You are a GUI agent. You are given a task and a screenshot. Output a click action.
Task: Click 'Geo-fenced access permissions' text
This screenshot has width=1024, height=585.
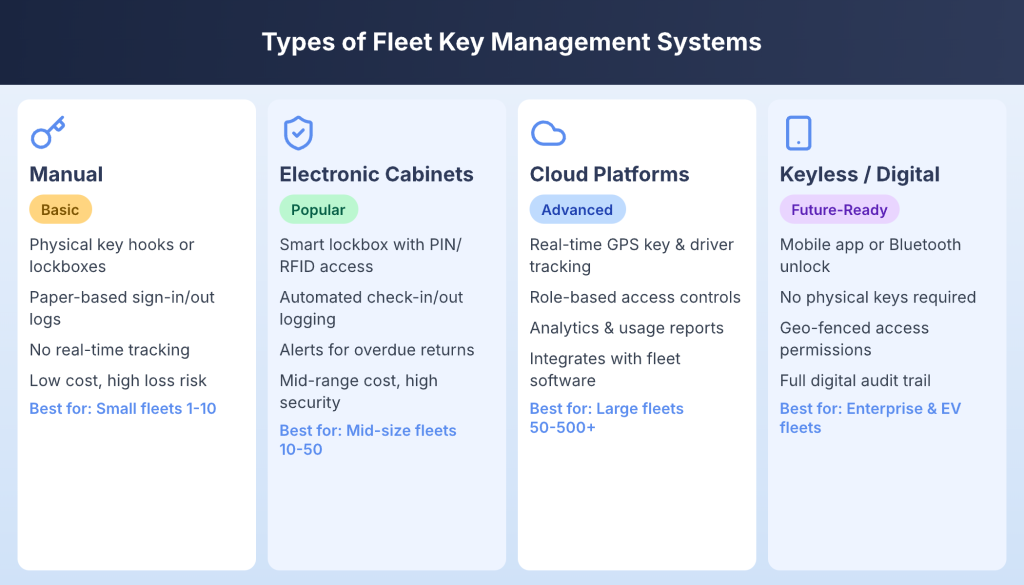tap(854, 339)
